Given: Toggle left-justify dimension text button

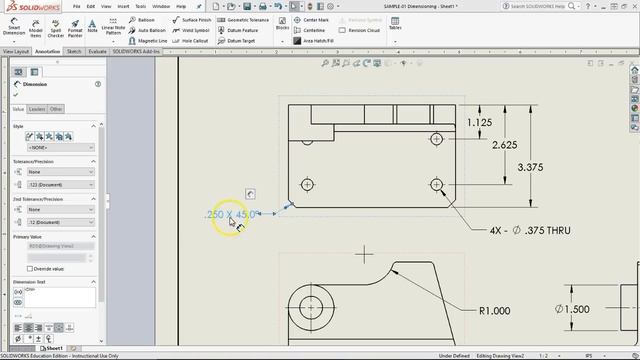Looking at the screenshot, I should tap(18, 327).
